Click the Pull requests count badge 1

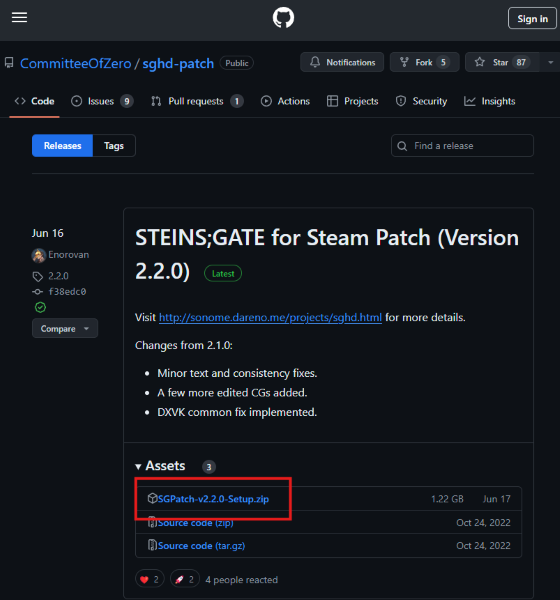[237, 101]
